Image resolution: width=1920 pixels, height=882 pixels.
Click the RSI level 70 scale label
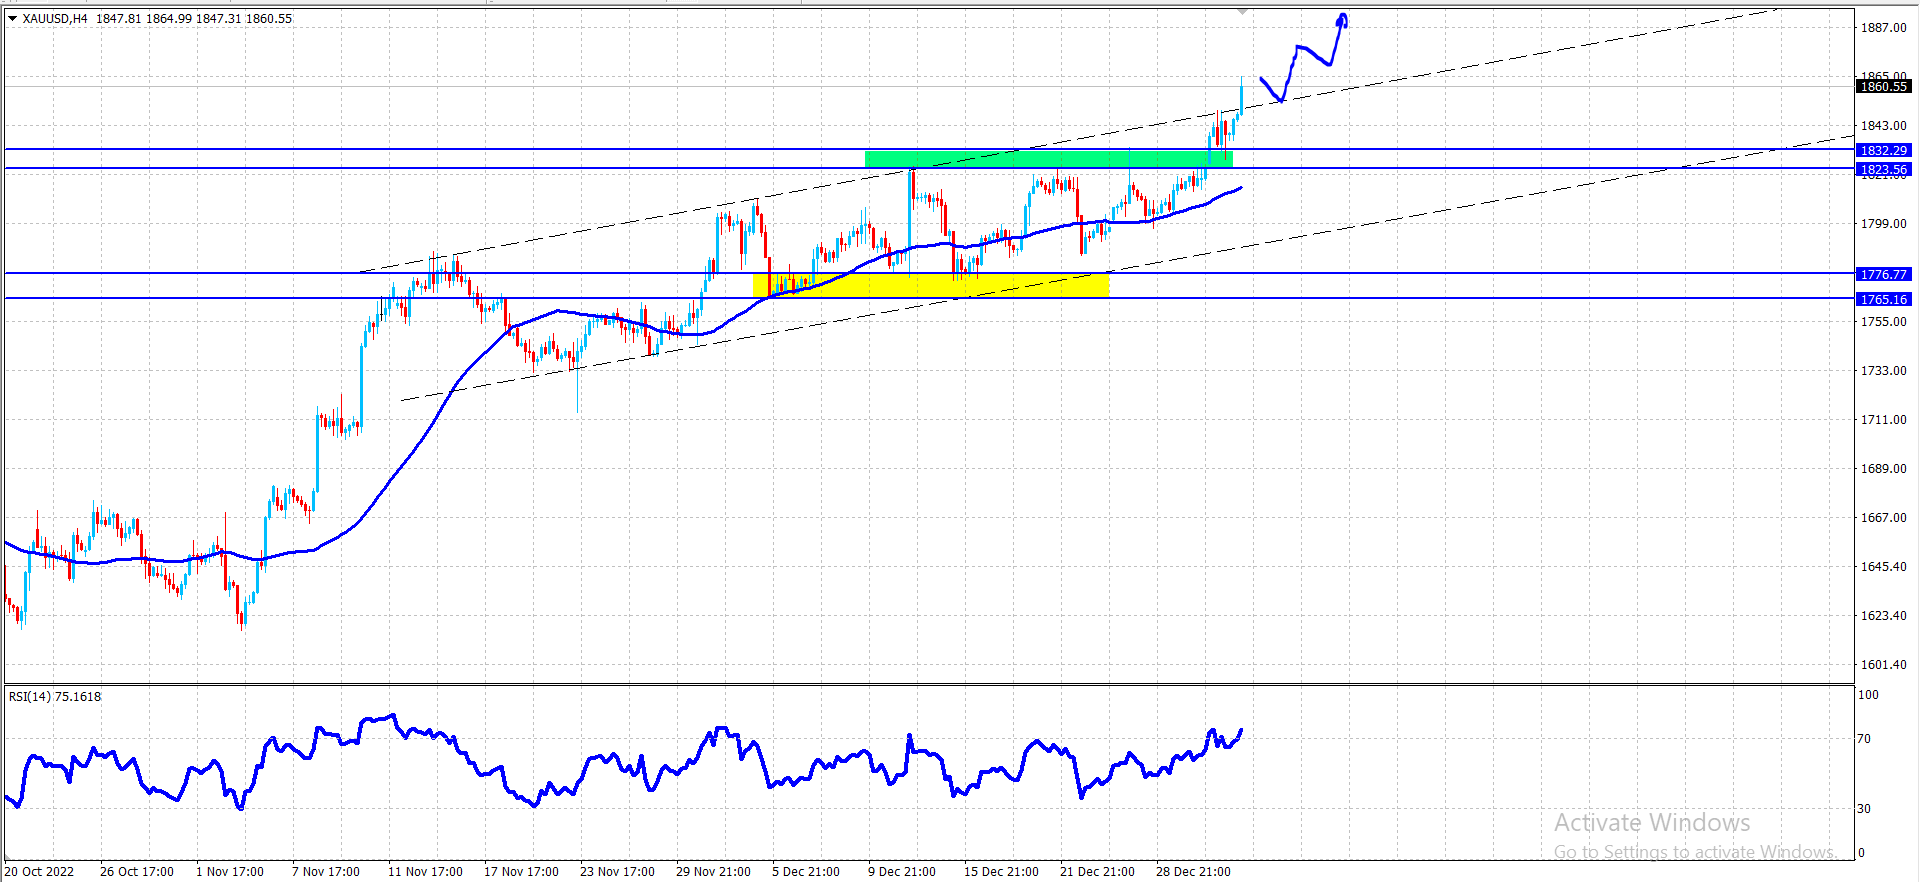tap(1864, 739)
